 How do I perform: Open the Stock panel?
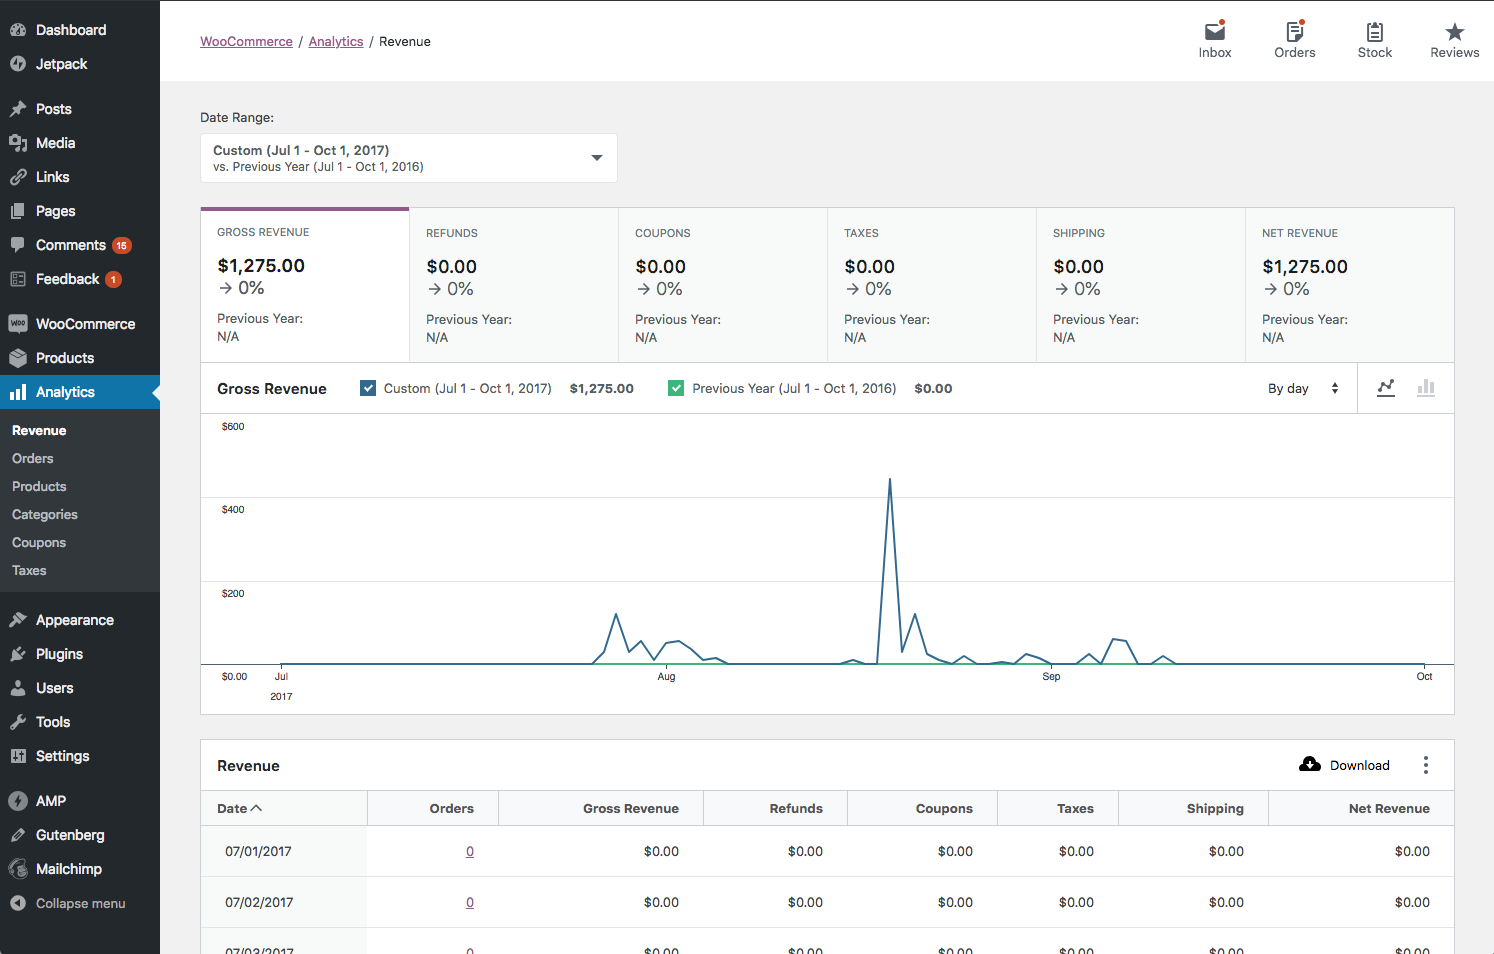[1374, 38]
